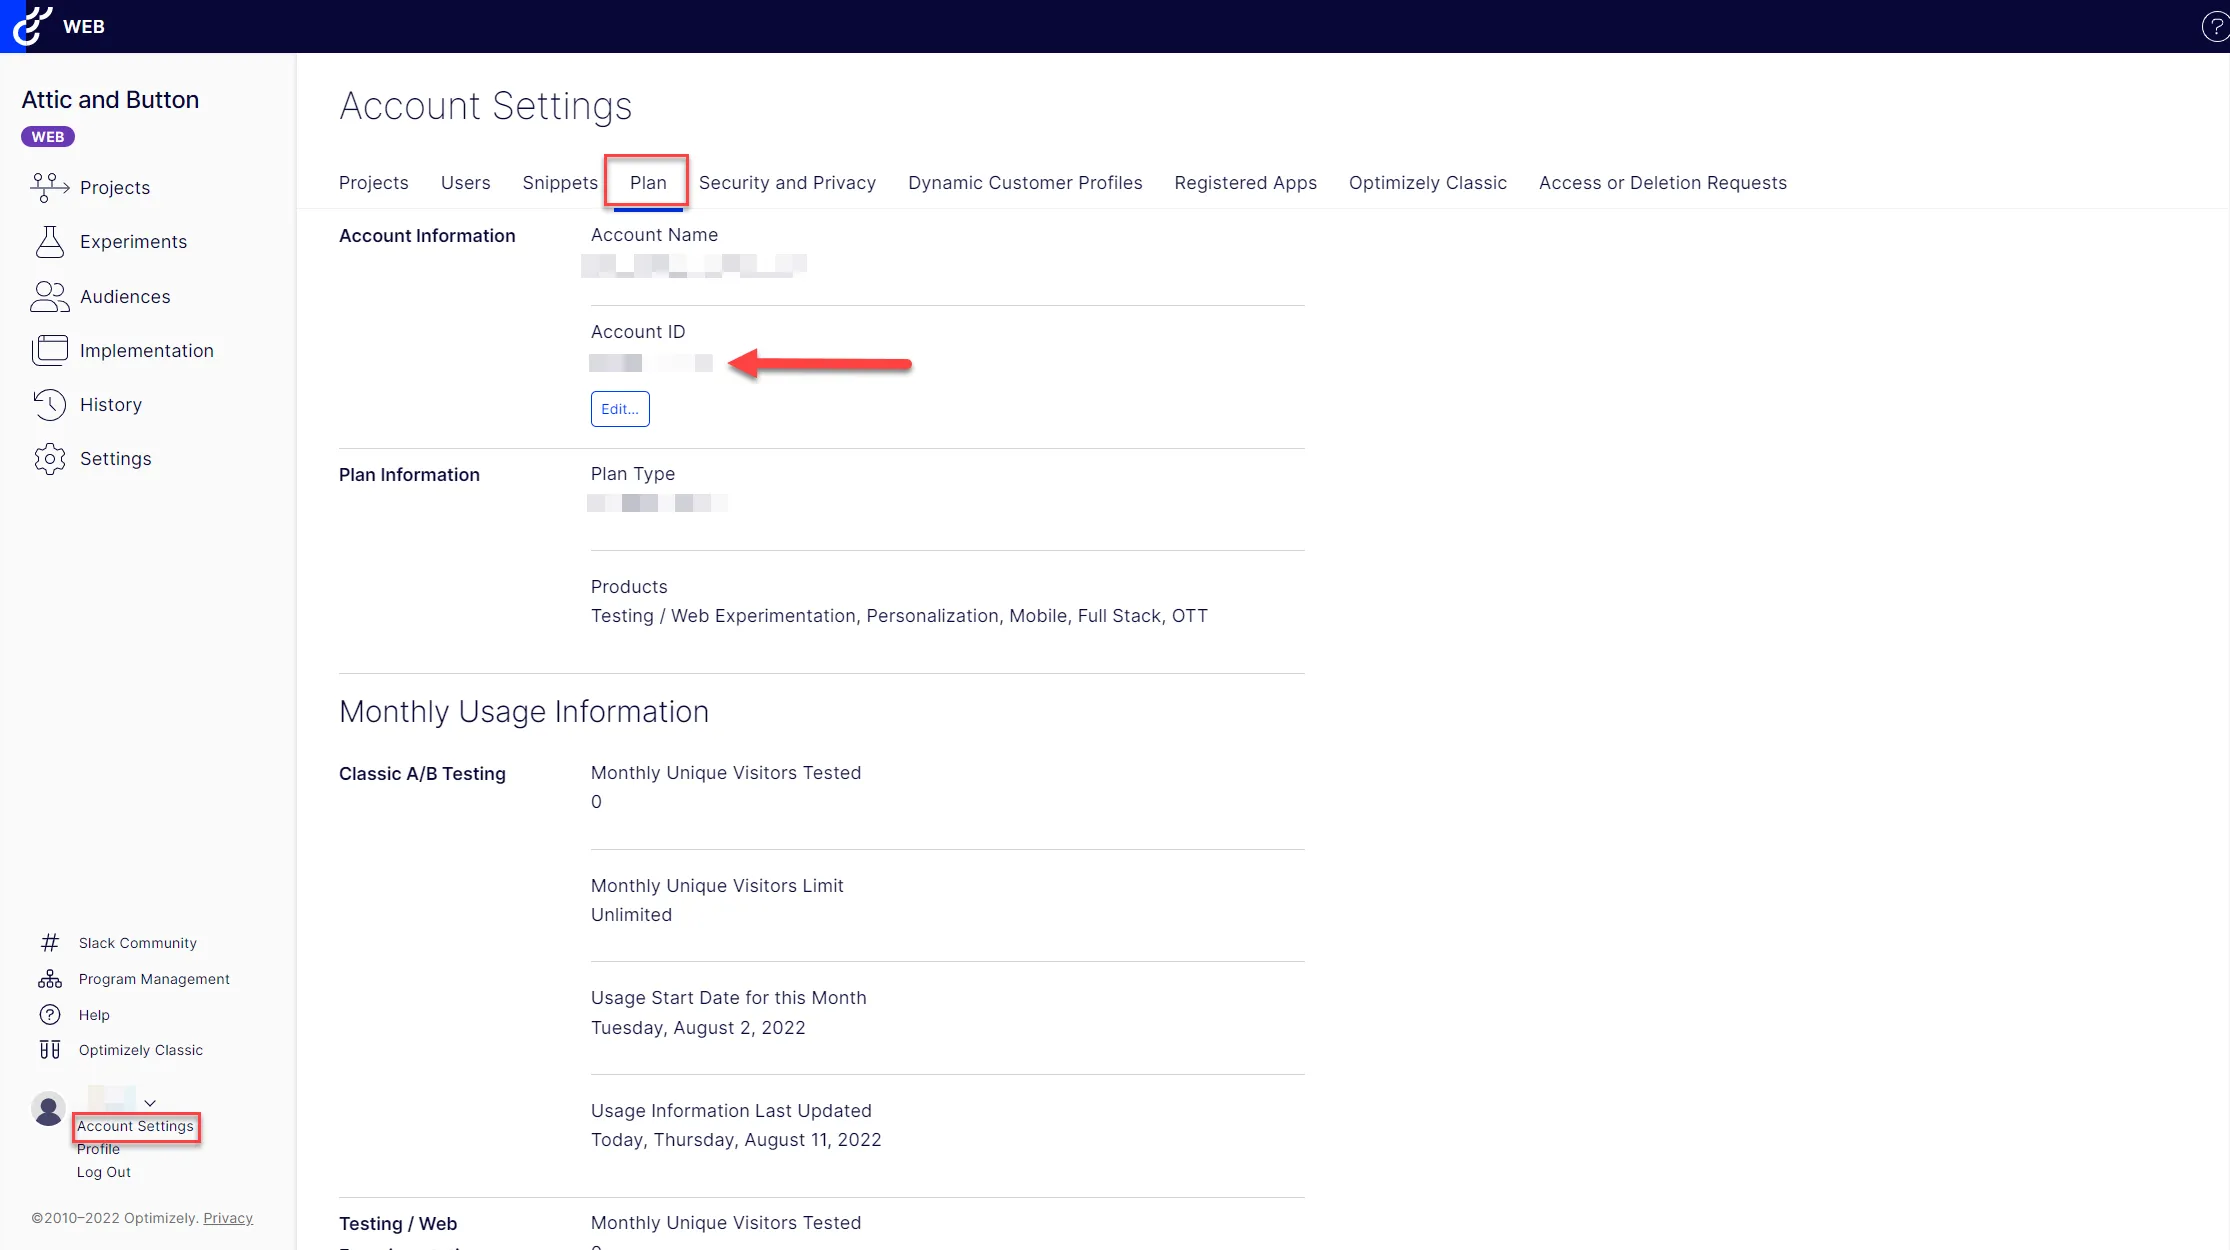This screenshot has height=1250, width=2230.
Task: Click the Account Information section label
Action: click(x=427, y=236)
